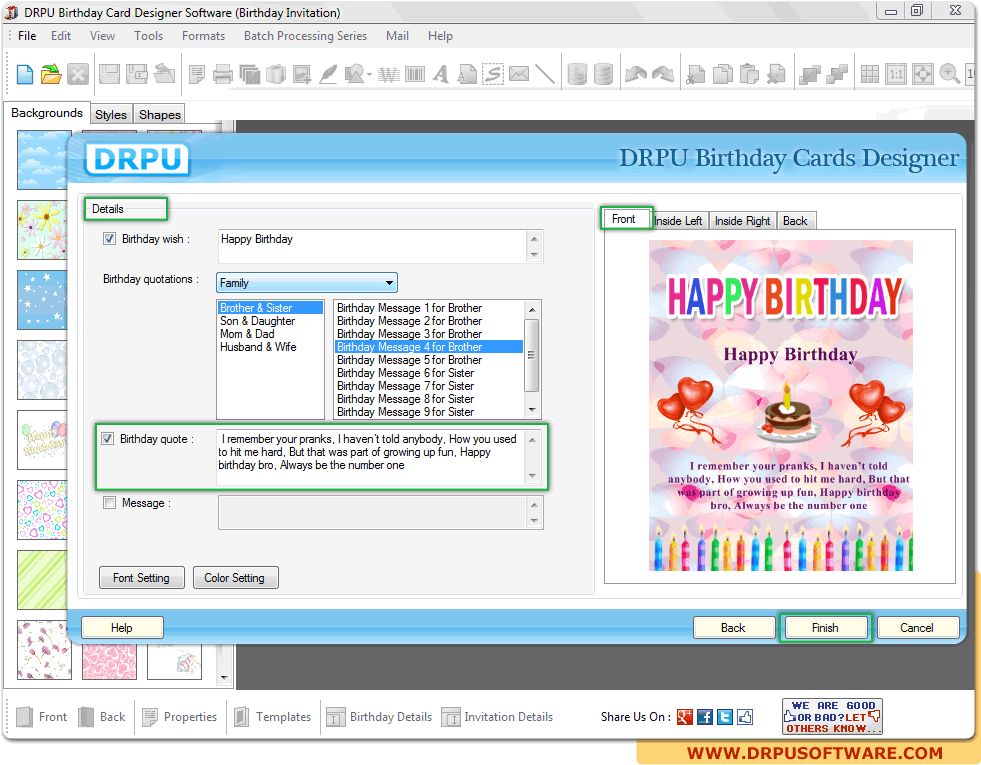Open the shapes tool dropdown arrow
The width and height of the screenshot is (981, 765).
369,75
